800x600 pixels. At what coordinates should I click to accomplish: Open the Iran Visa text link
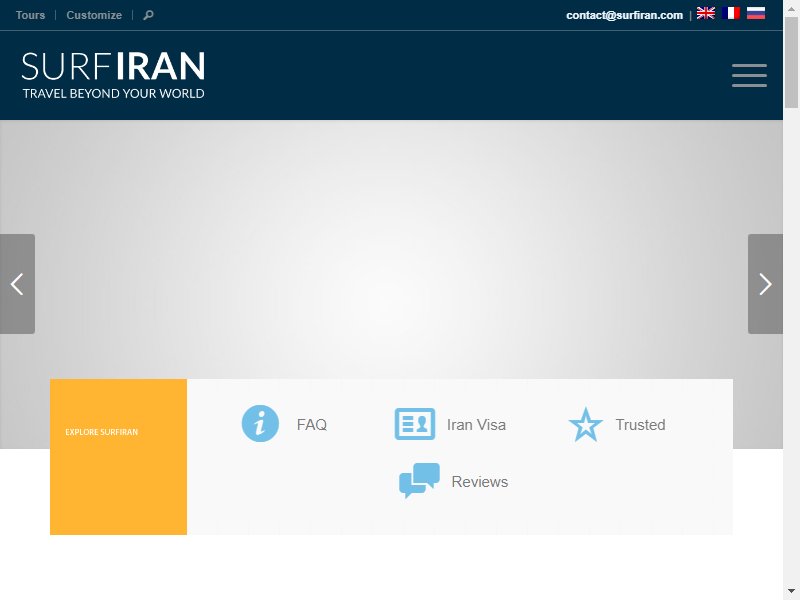[476, 424]
